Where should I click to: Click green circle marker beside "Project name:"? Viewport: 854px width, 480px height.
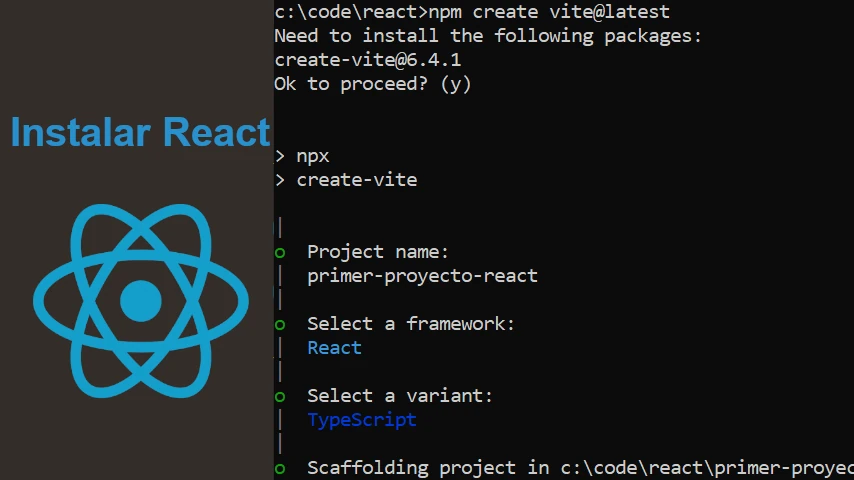(280, 253)
